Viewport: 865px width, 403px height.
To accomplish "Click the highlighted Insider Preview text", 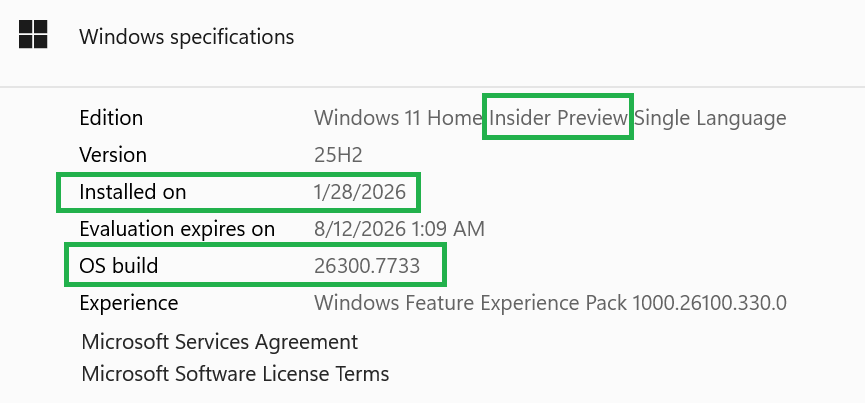I will [x=558, y=118].
